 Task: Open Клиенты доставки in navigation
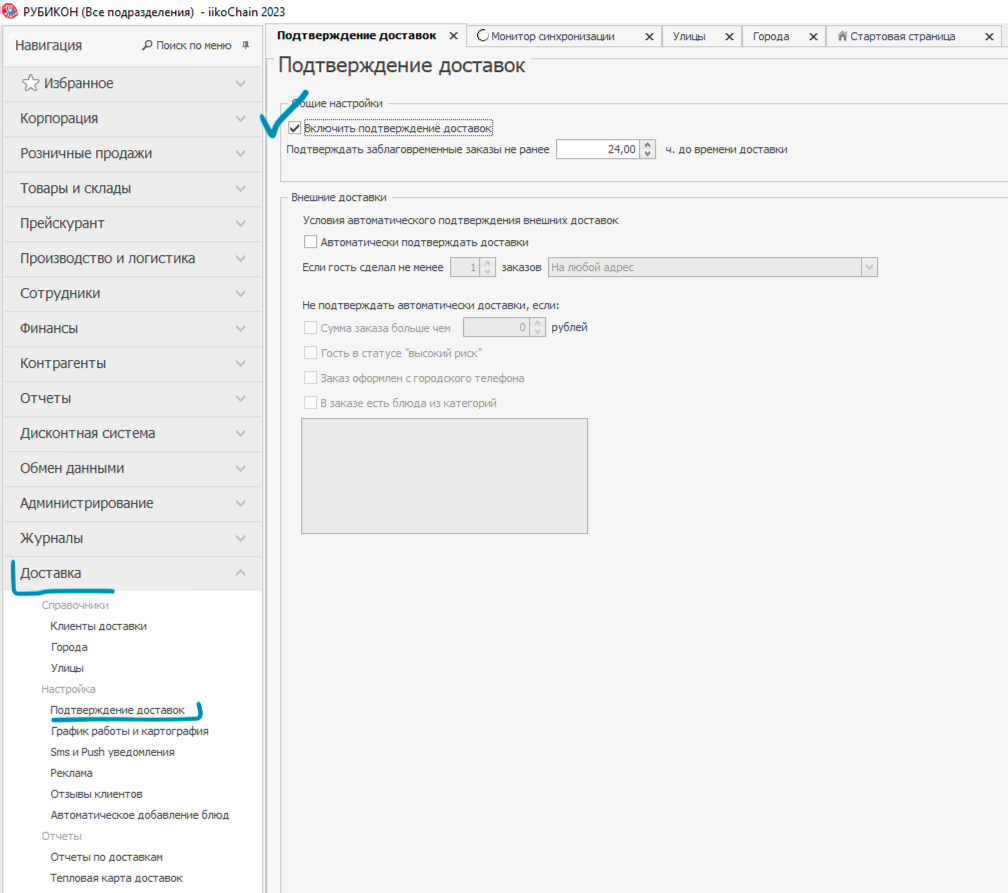coord(98,626)
